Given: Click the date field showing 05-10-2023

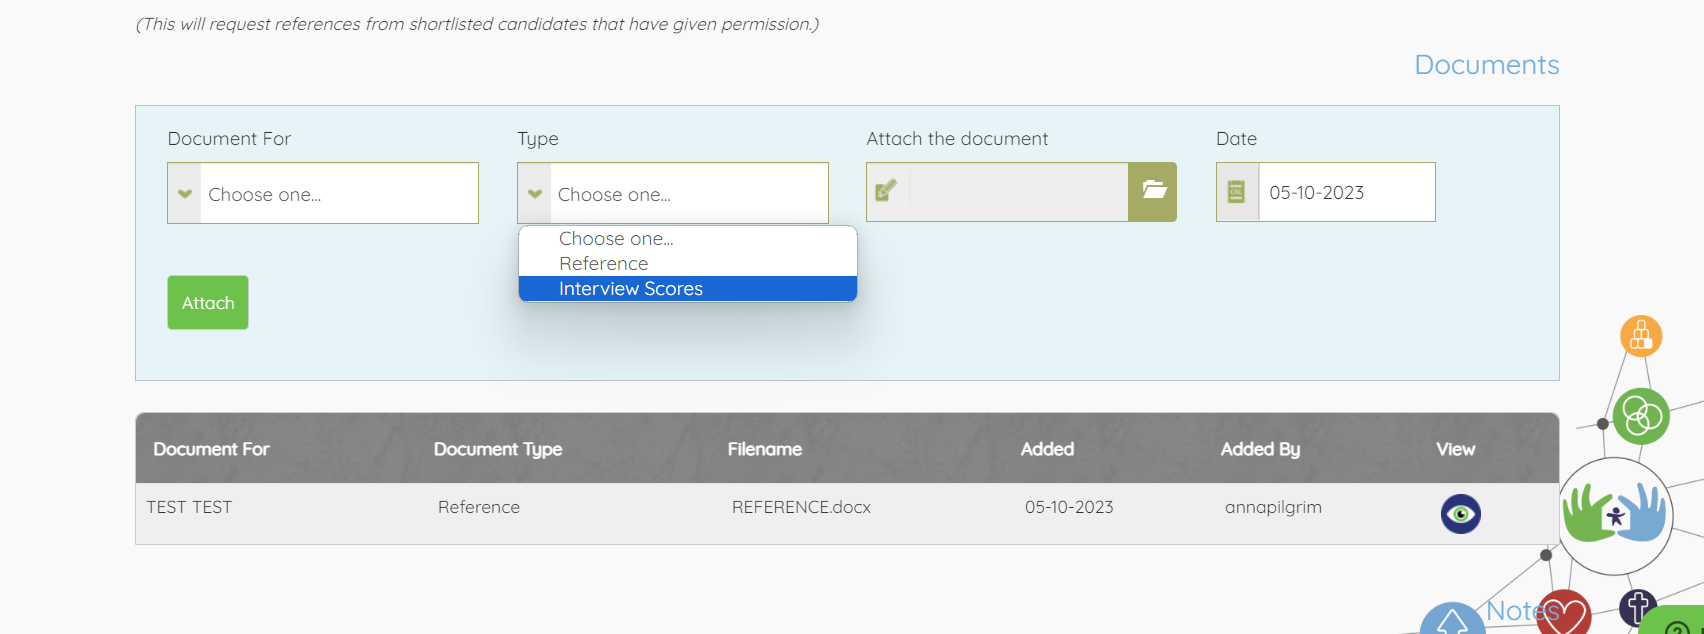Looking at the screenshot, I should (1345, 193).
